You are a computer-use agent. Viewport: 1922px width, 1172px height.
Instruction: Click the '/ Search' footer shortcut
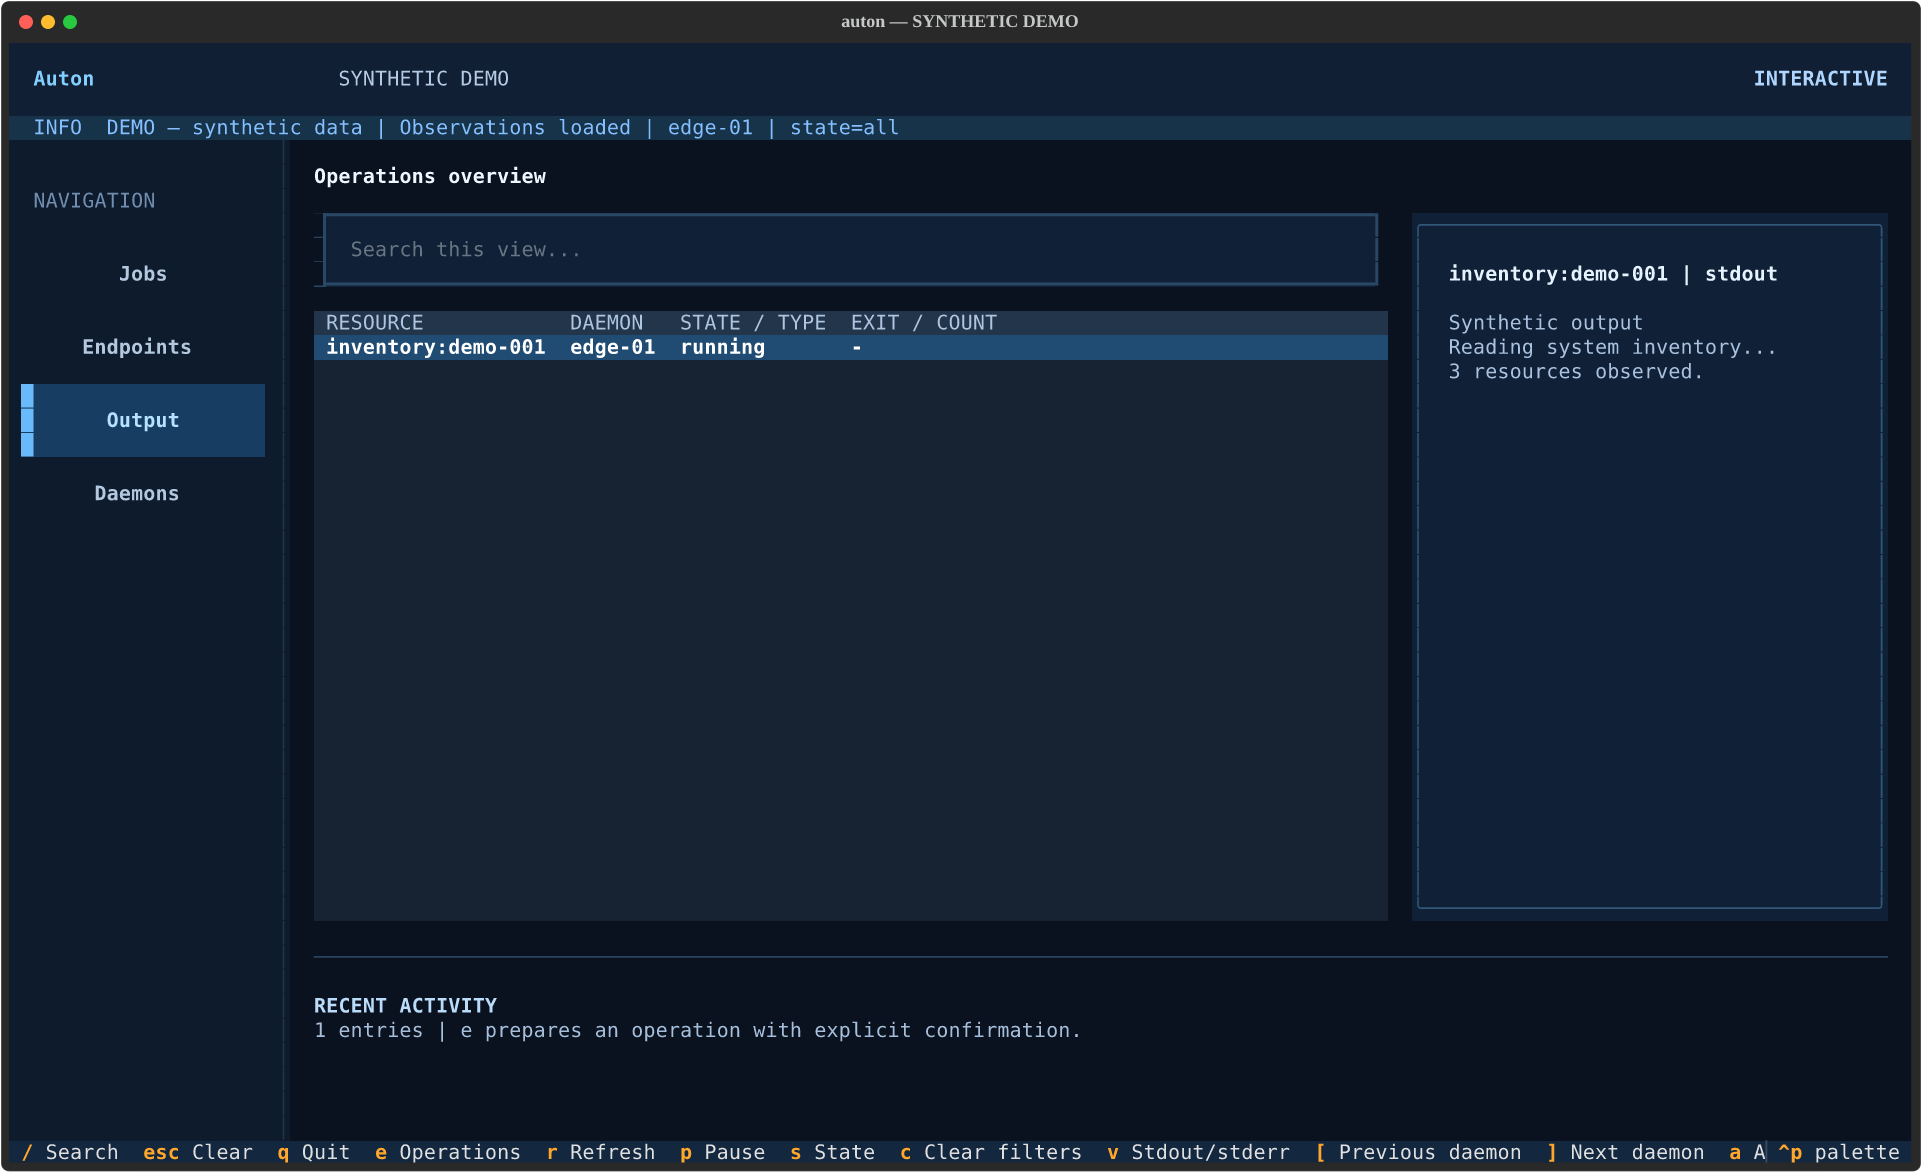[x=70, y=1152]
